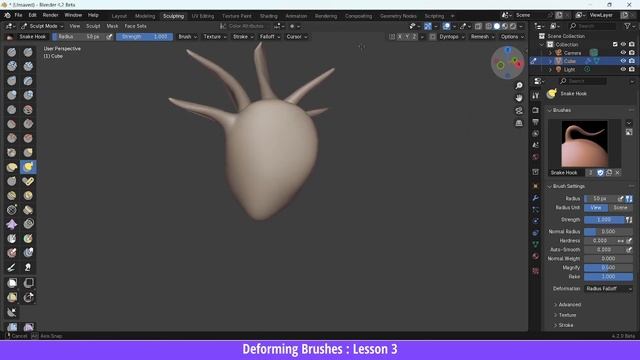Viewport: 640px width, 360px height.
Task: Click the Strength slider in tool header
Action: point(144,37)
